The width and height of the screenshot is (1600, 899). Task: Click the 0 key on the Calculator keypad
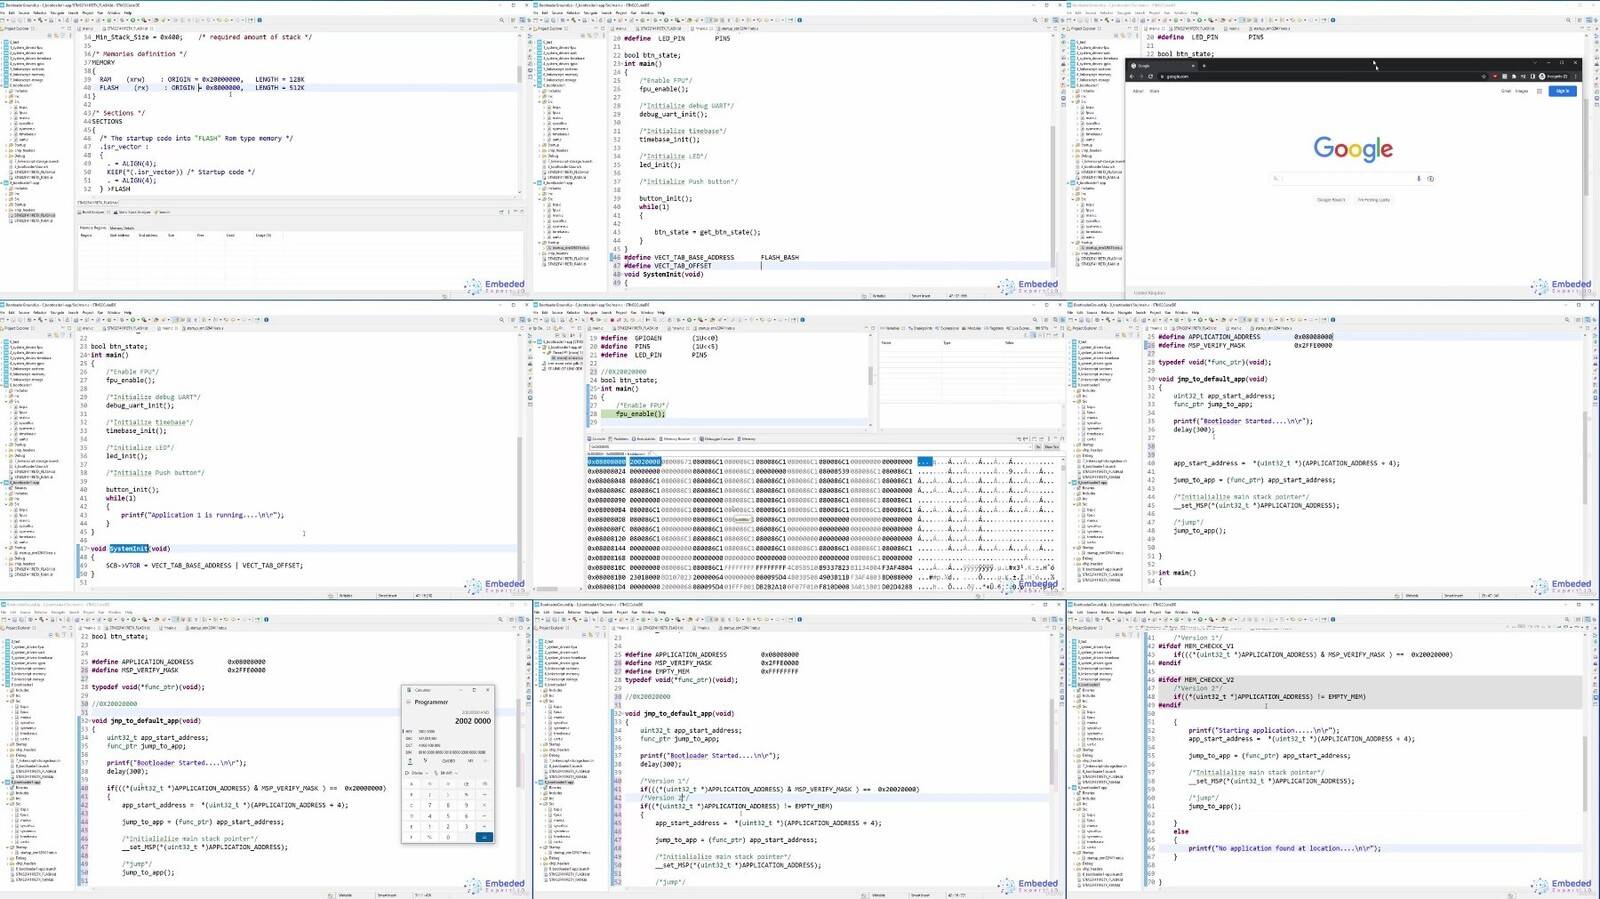448,837
